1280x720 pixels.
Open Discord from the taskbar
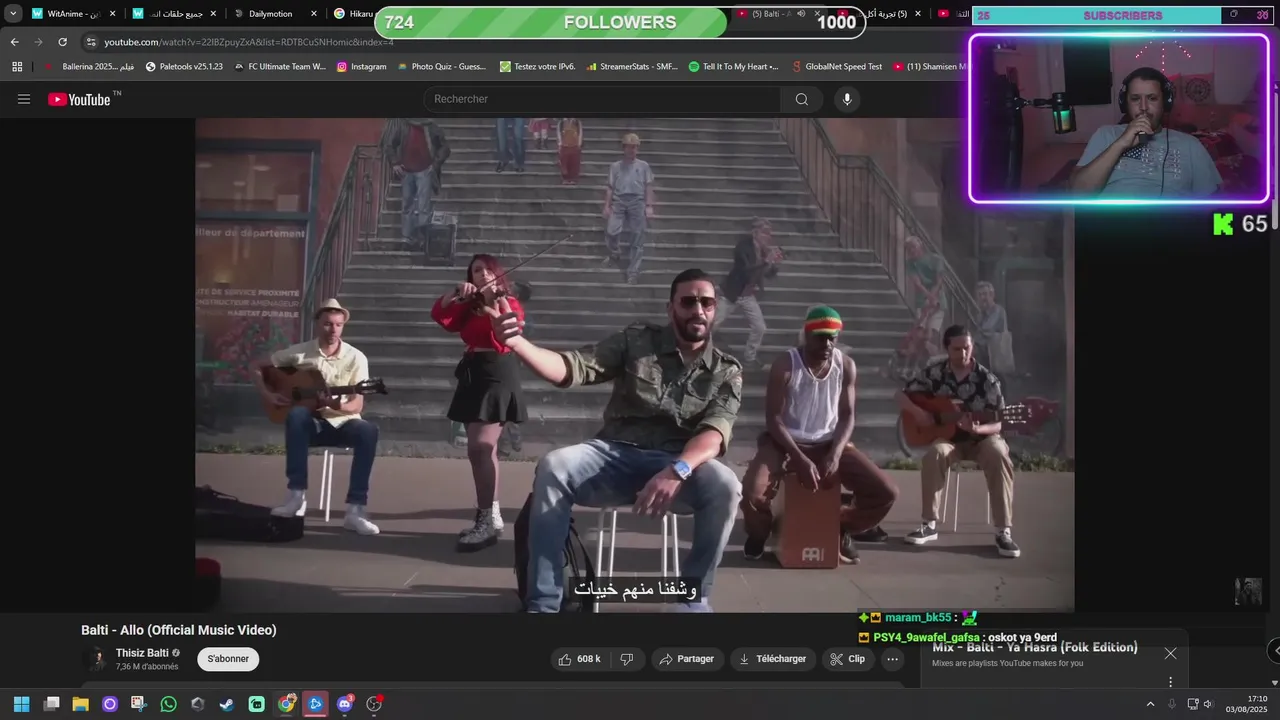(x=345, y=704)
